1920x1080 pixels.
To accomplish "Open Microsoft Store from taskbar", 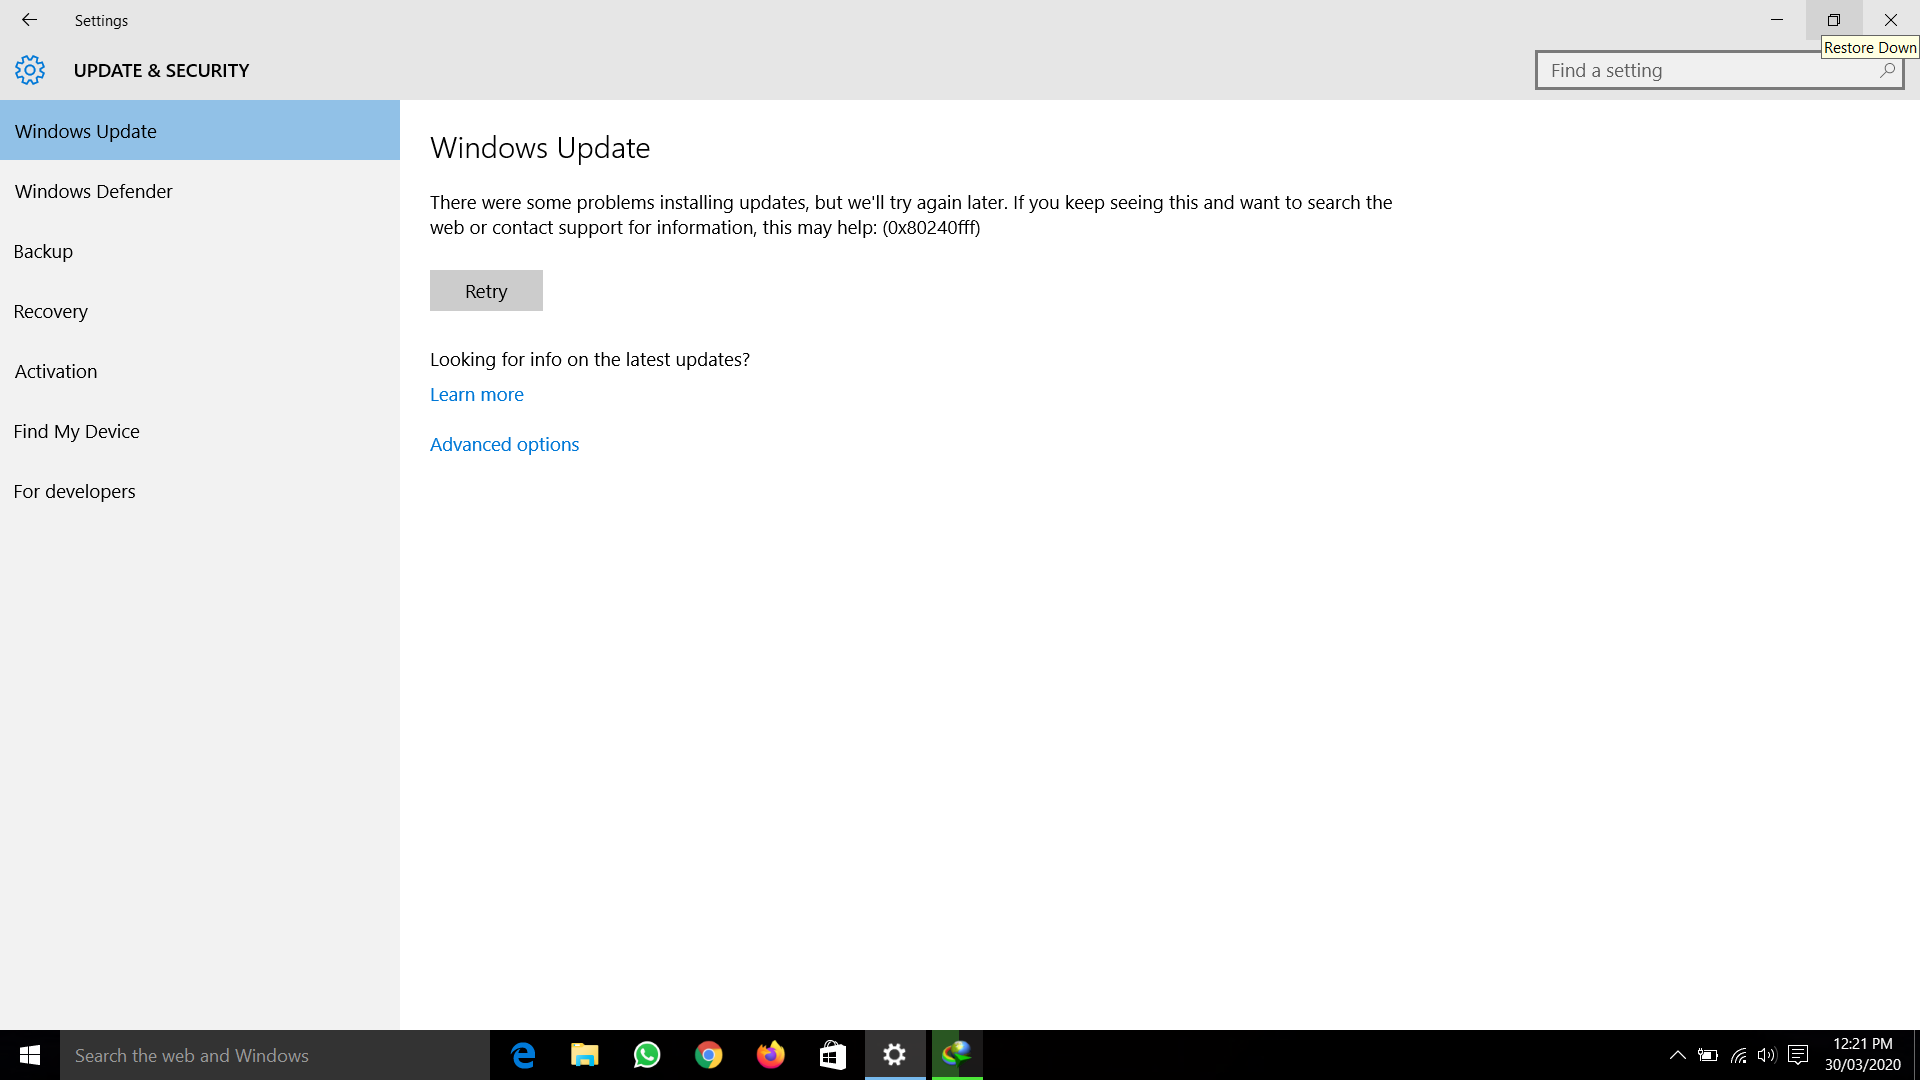I will pyautogui.click(x=833, y=1055).
